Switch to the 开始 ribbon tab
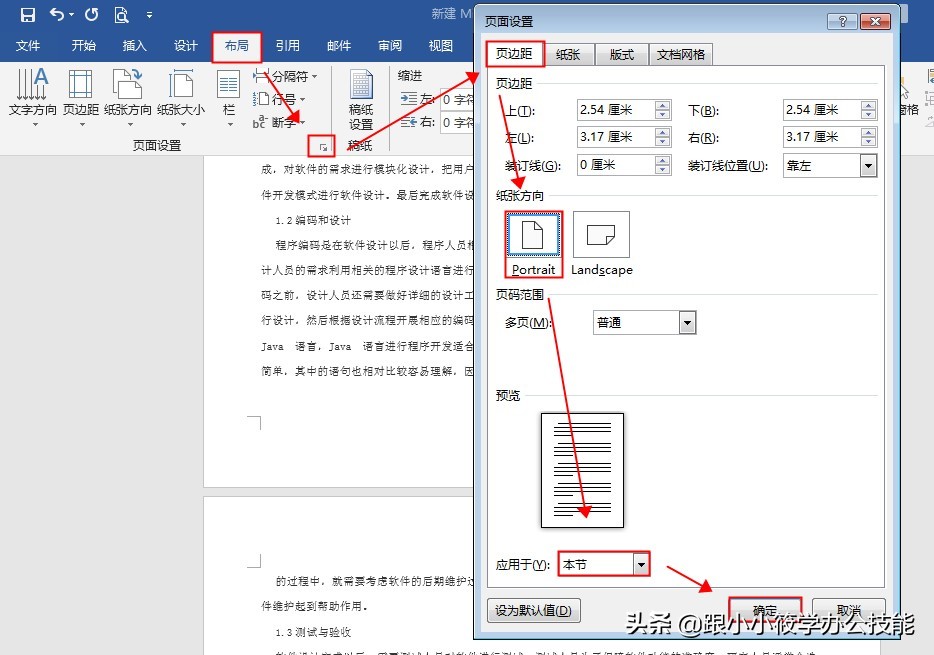The width and height of the screenshot is (934, 655). (x=83, y=46)
